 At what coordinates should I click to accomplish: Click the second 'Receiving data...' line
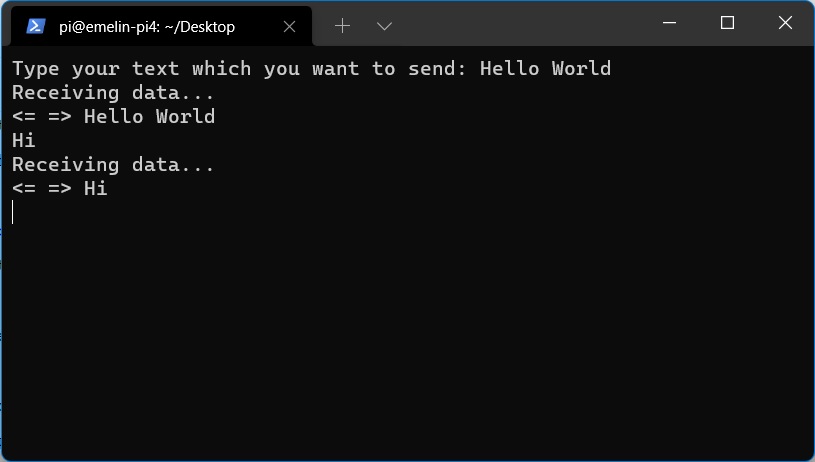(x=113, y=165)
